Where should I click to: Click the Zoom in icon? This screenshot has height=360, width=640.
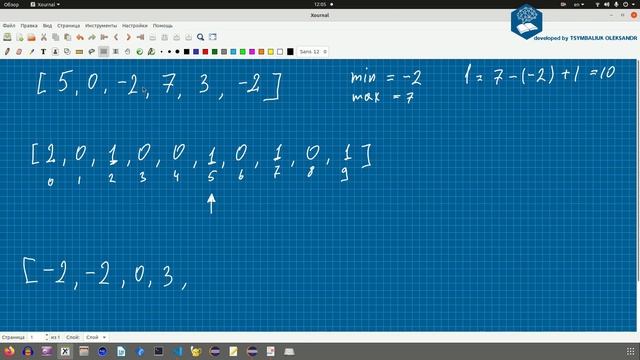pyautogui.click(x=176, y=37)
